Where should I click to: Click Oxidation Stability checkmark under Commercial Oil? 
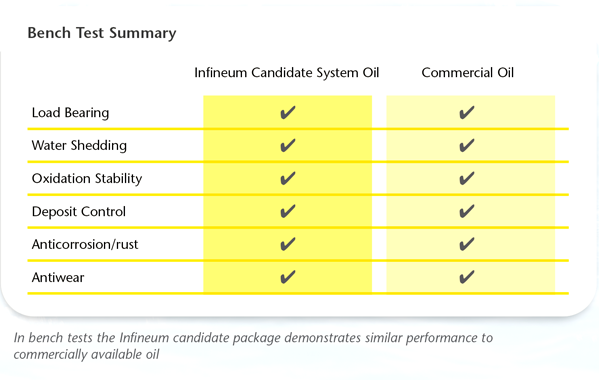(467, 178)
